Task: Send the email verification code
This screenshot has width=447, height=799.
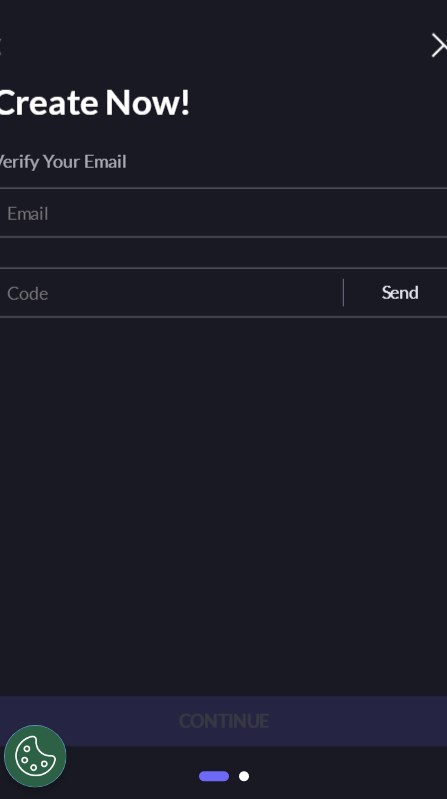Action: point(400,292)
